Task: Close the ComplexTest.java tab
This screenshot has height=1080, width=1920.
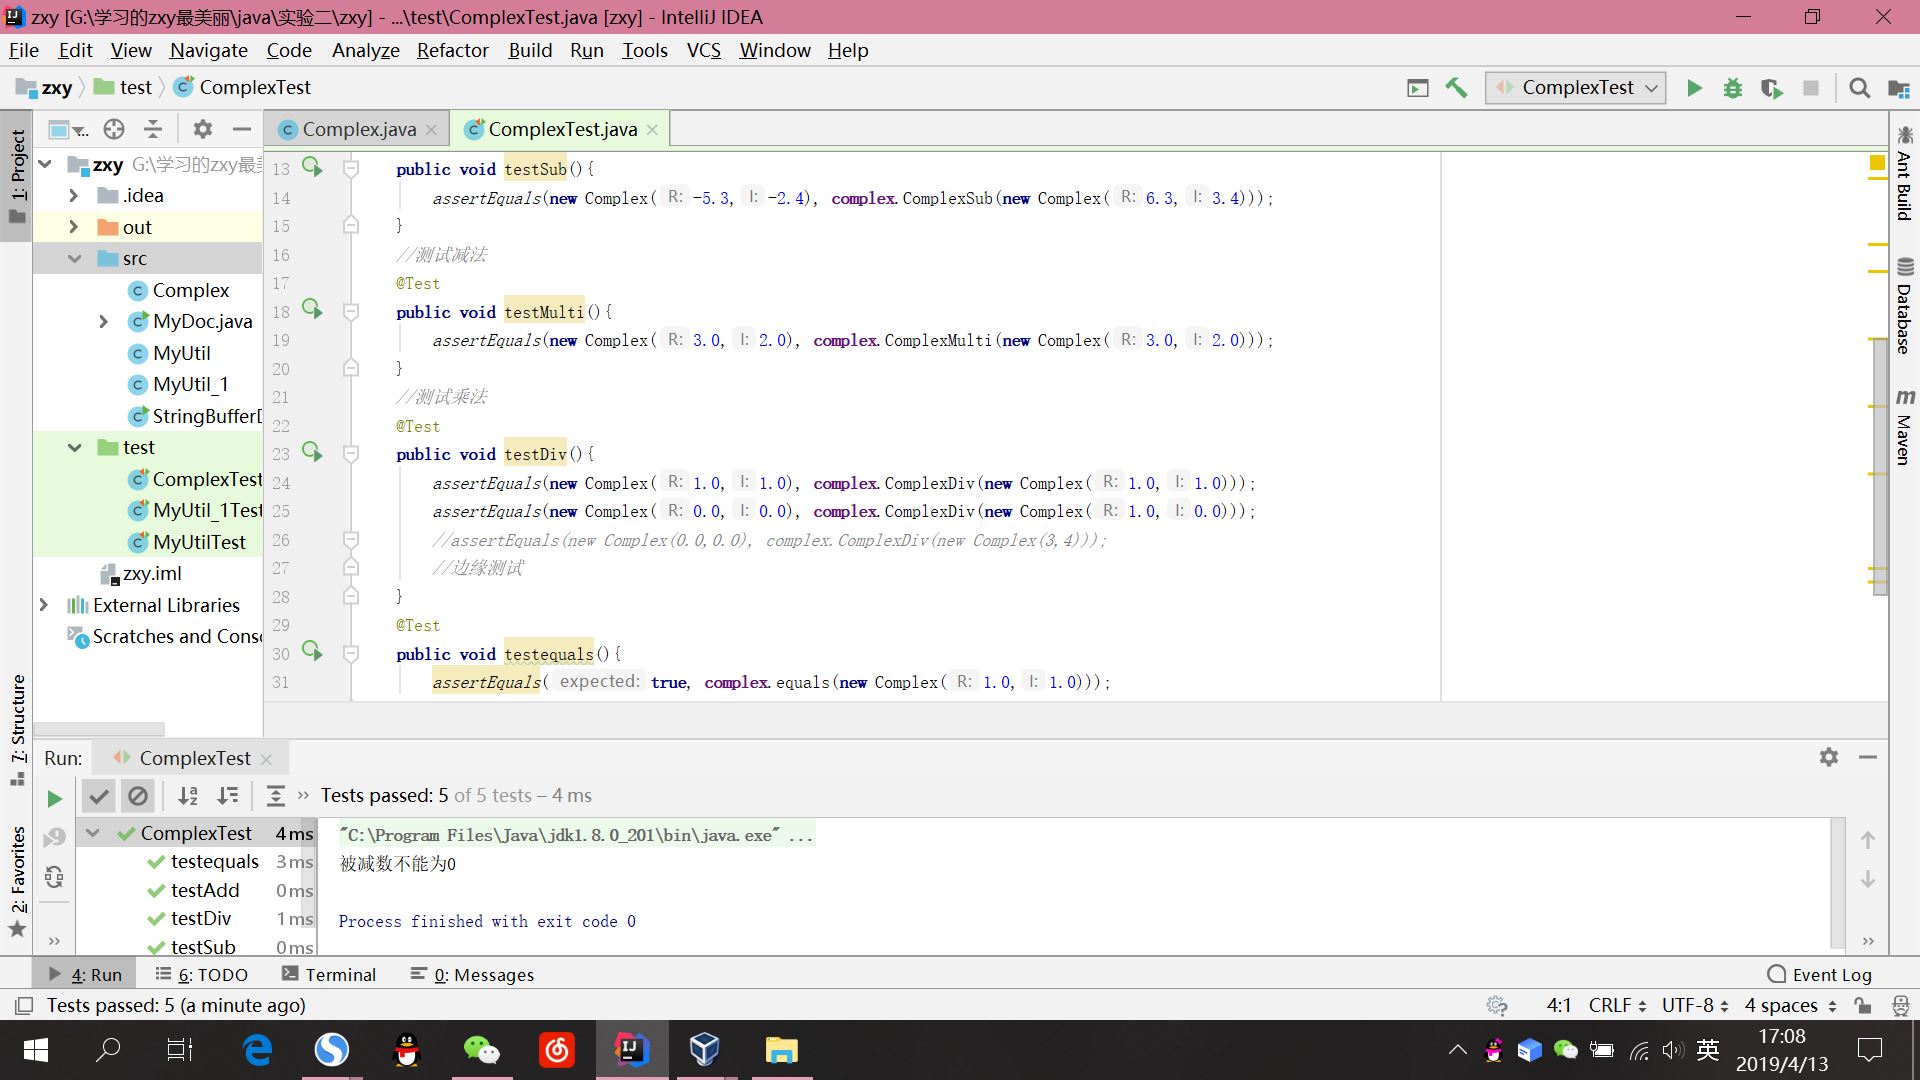Action: click(x=652, y=129)
